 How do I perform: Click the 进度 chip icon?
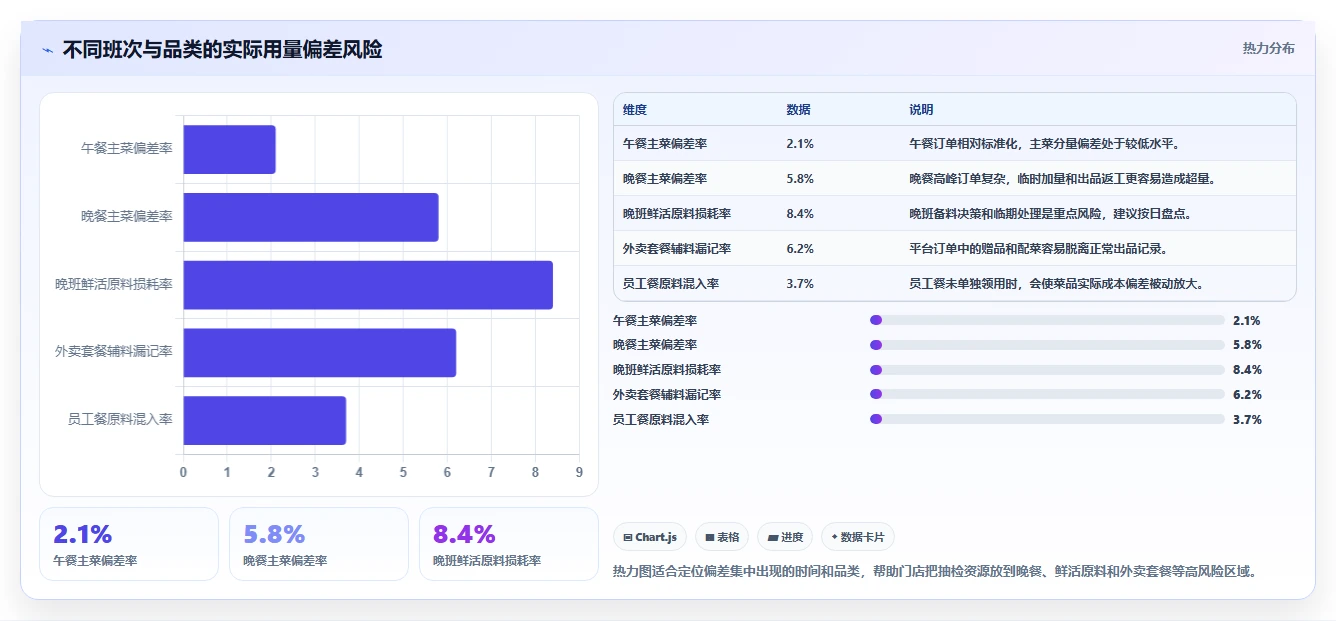773,537
